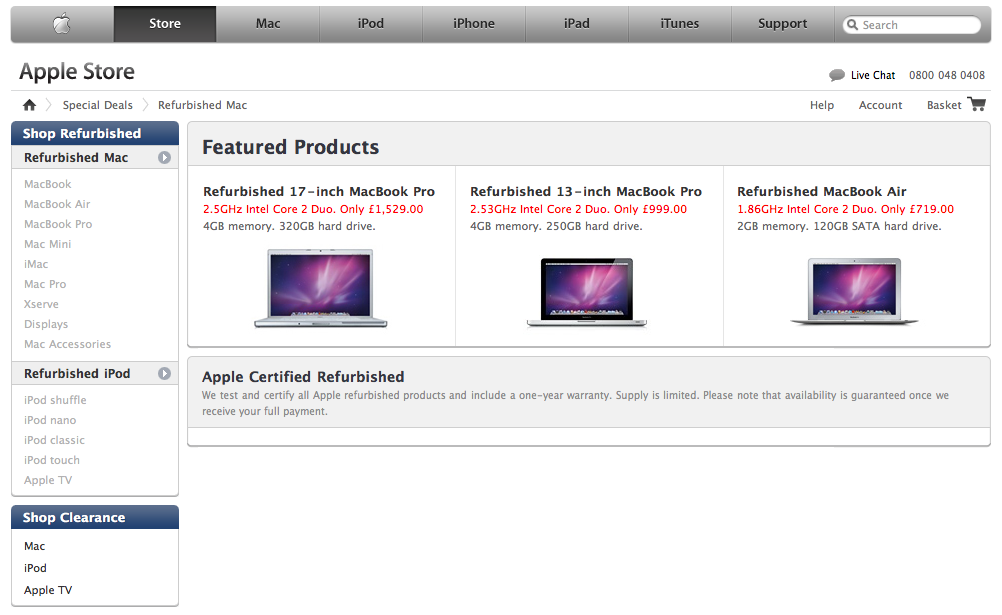Expand the Refurbished Mac arrow icon
The height and width of the screenshot is (615, 1002).
pos(164,157)
